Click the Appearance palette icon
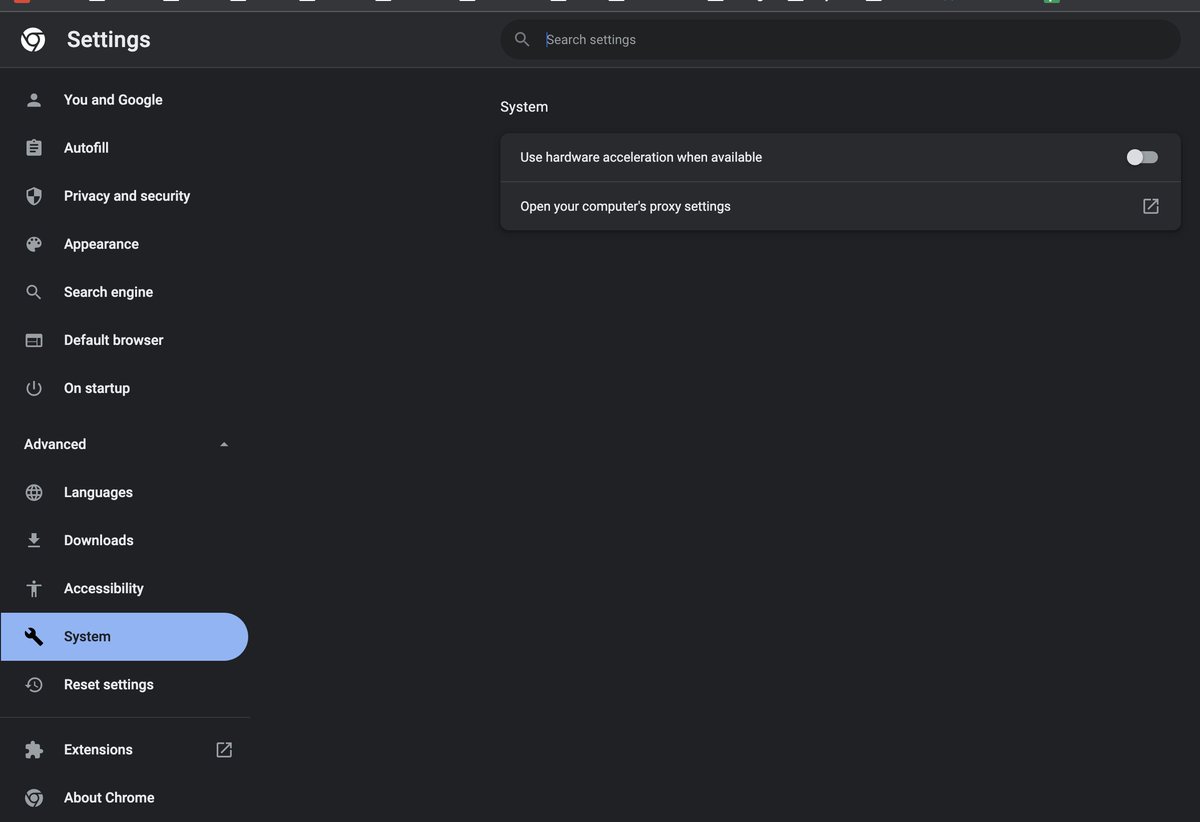 (x=33, y=244)
